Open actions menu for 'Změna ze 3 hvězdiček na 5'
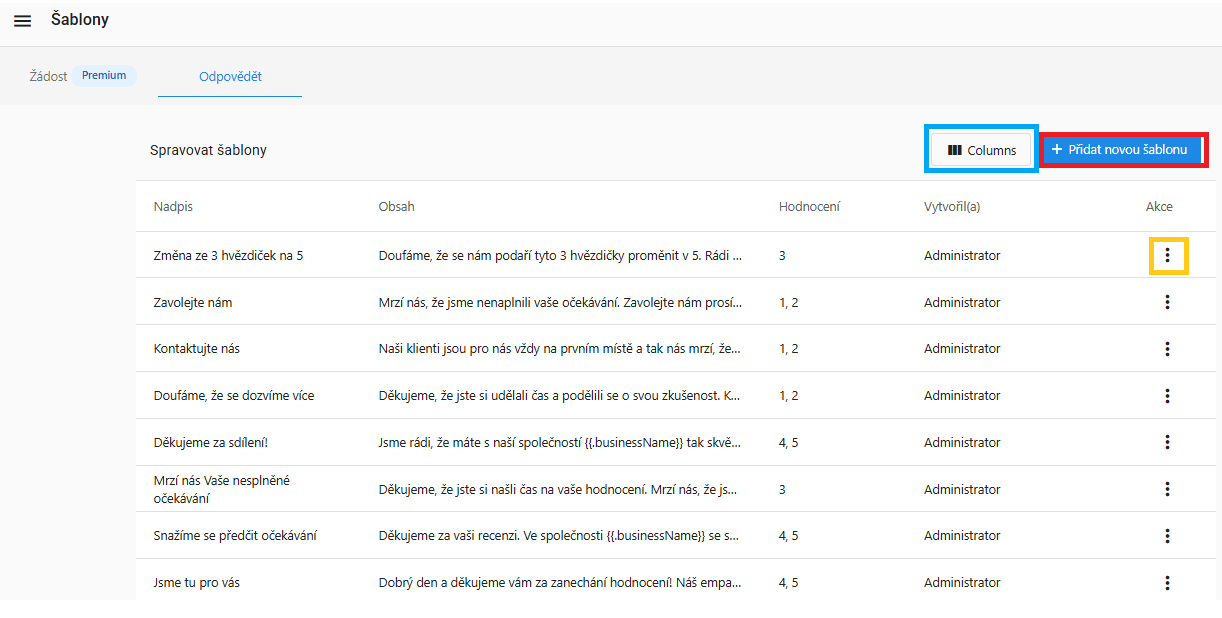This screenshot has height=618, width=1222. 1167,256
